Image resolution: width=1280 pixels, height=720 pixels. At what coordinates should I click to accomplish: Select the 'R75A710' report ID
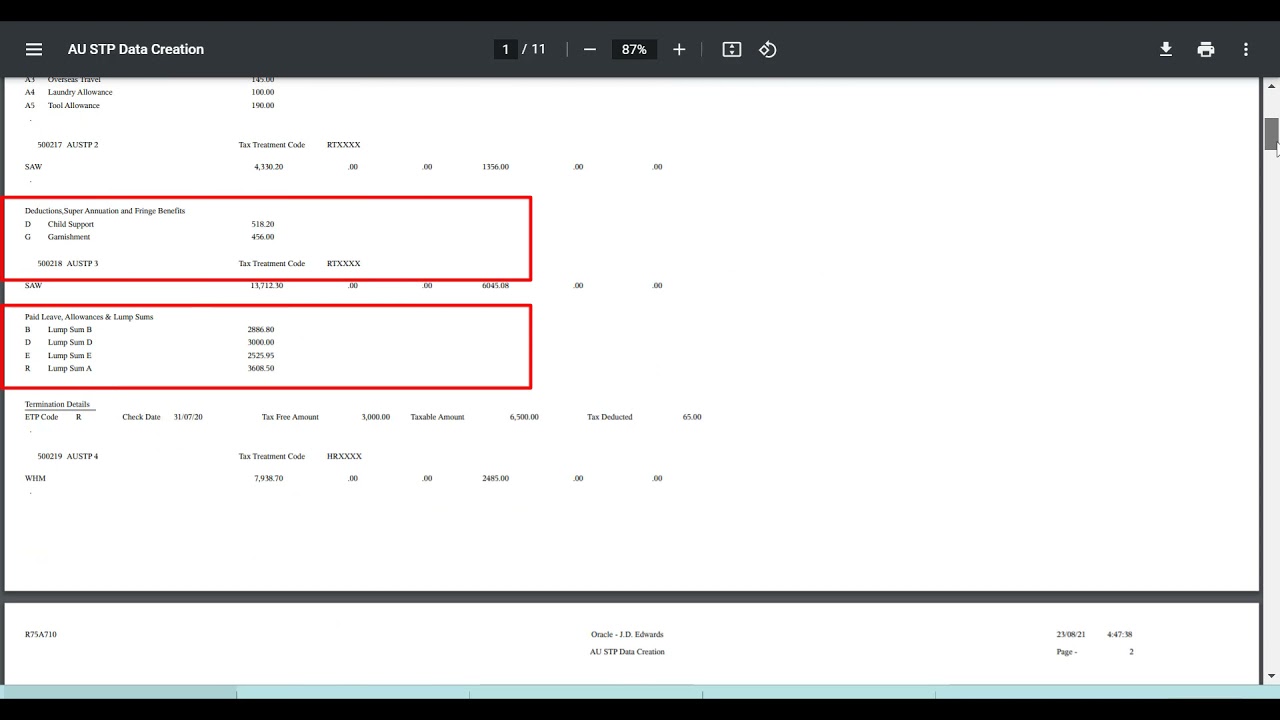pyautogui.click(x=41, y=634)
